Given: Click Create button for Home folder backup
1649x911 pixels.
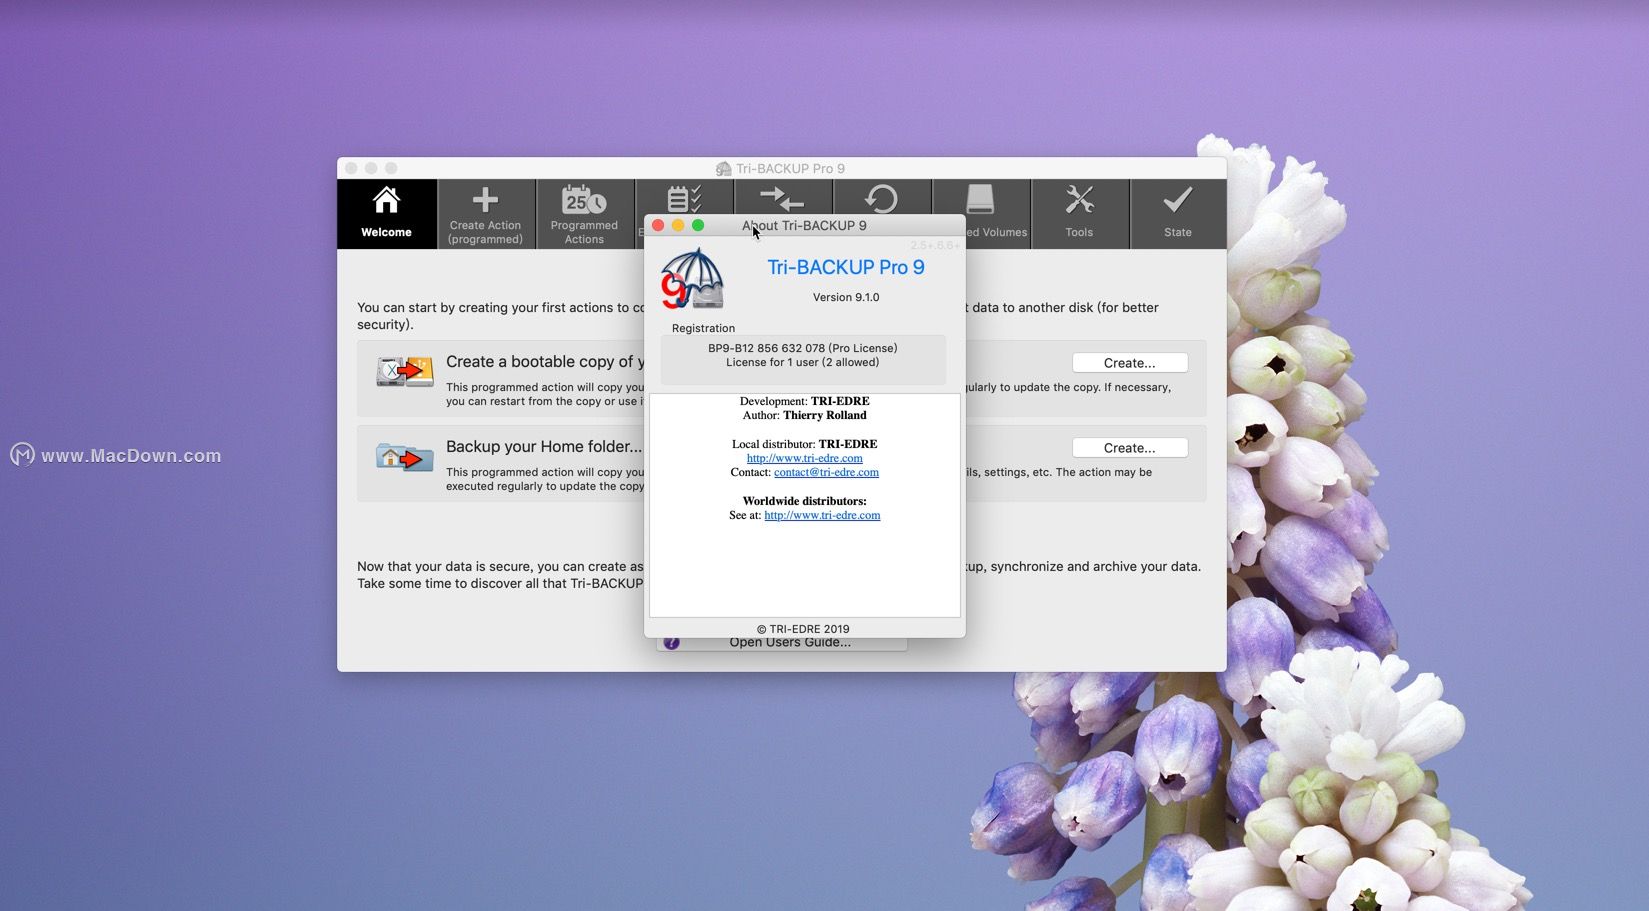Looking at the screenshot, I should [x=1129, y=448].
